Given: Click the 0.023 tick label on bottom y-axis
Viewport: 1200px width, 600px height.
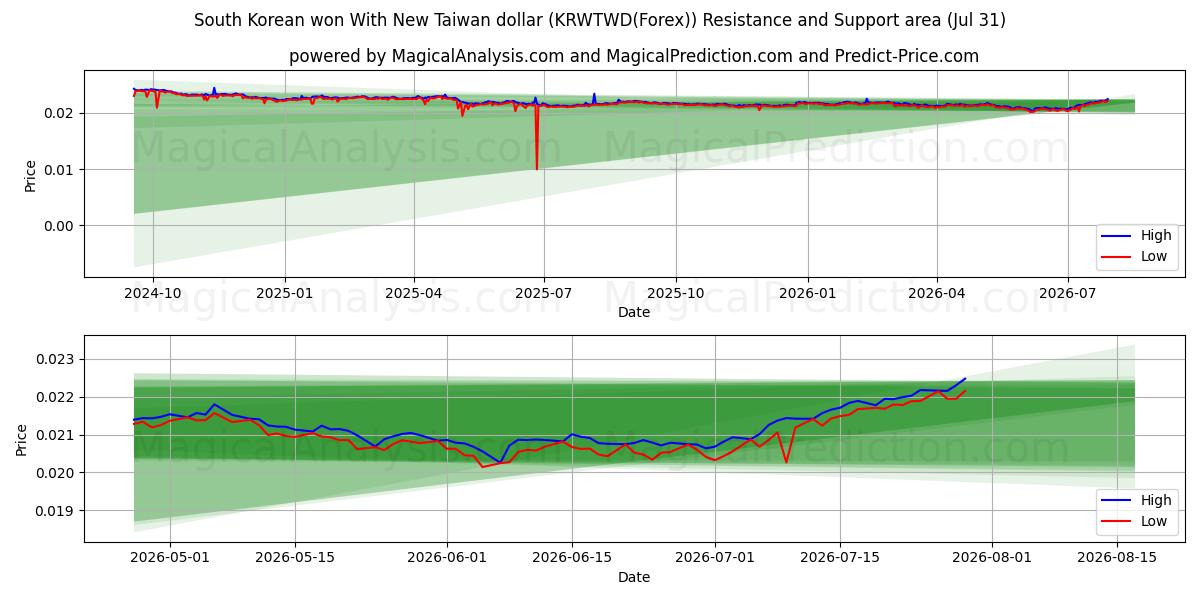Looking at the screenshot, I should pyautogui.click(x=56, y=359).
